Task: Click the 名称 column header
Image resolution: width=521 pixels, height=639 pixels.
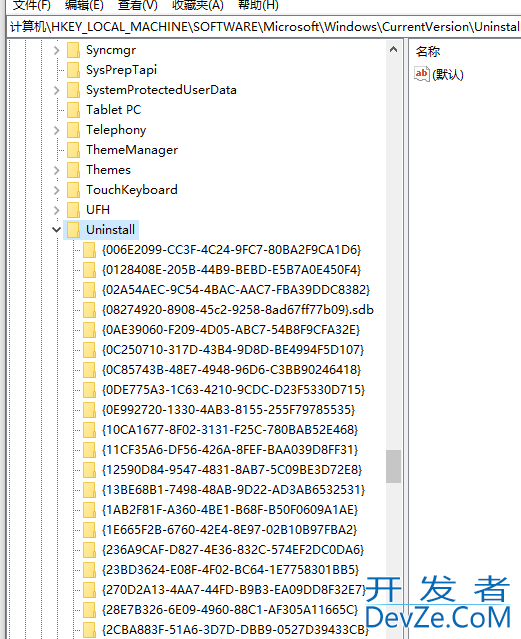Action: 428,51
